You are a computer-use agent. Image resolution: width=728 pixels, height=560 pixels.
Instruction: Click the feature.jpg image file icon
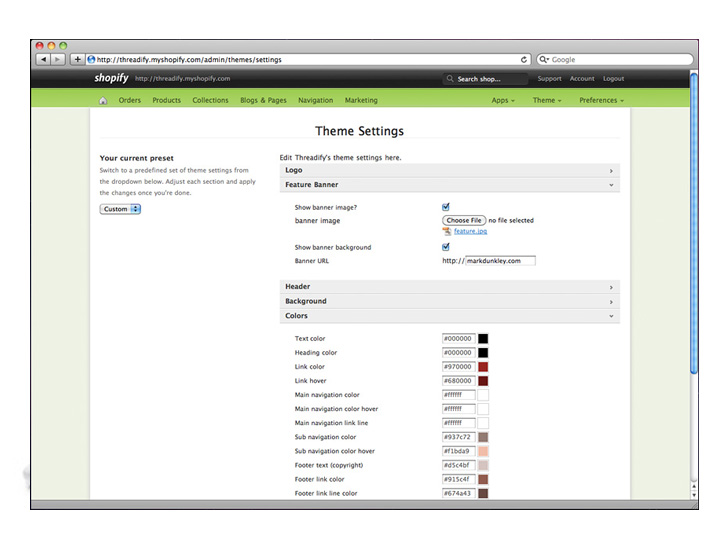[x=446, y=231]
